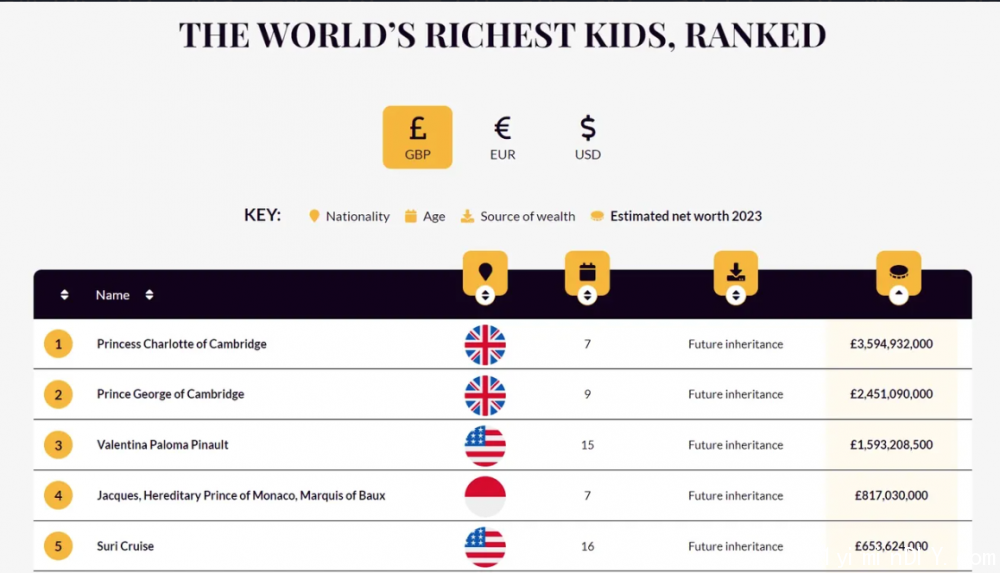Viewport: 1000px width, 573px height.
Task: Click the source of wealth download icon header
Action: click(736, 272)
